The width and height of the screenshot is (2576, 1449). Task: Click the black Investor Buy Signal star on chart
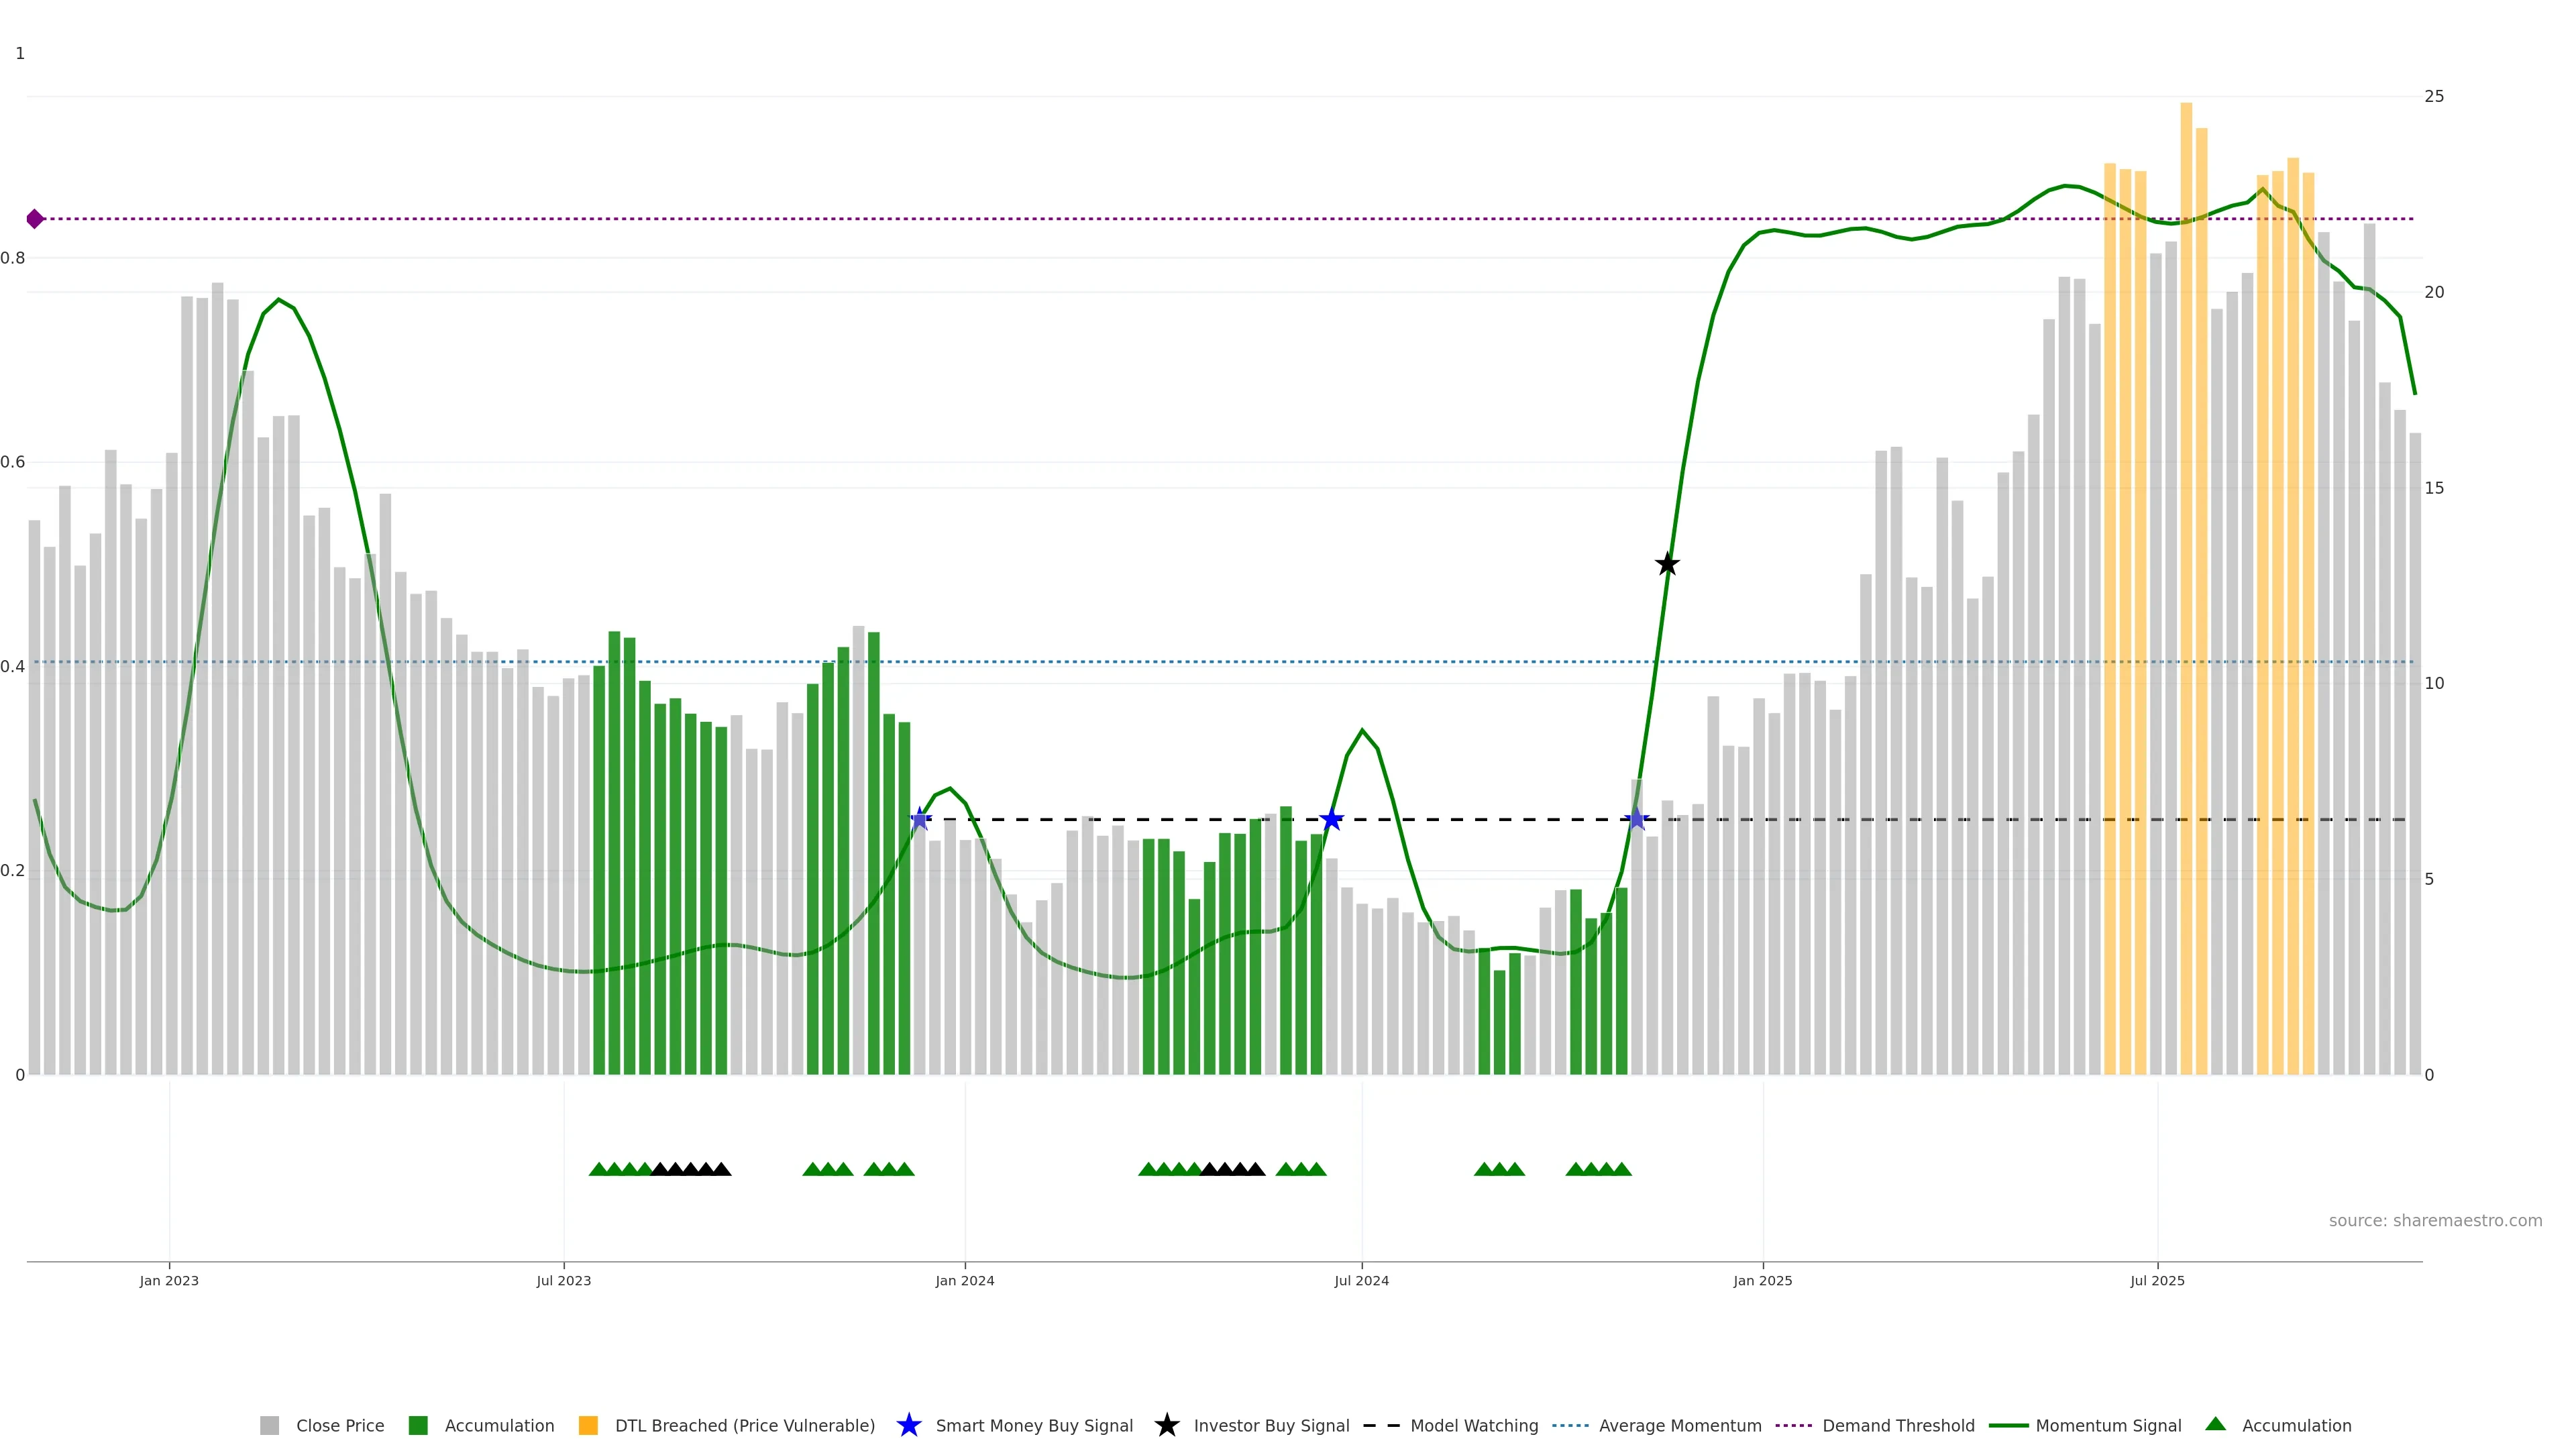[x=1667, y=565]
